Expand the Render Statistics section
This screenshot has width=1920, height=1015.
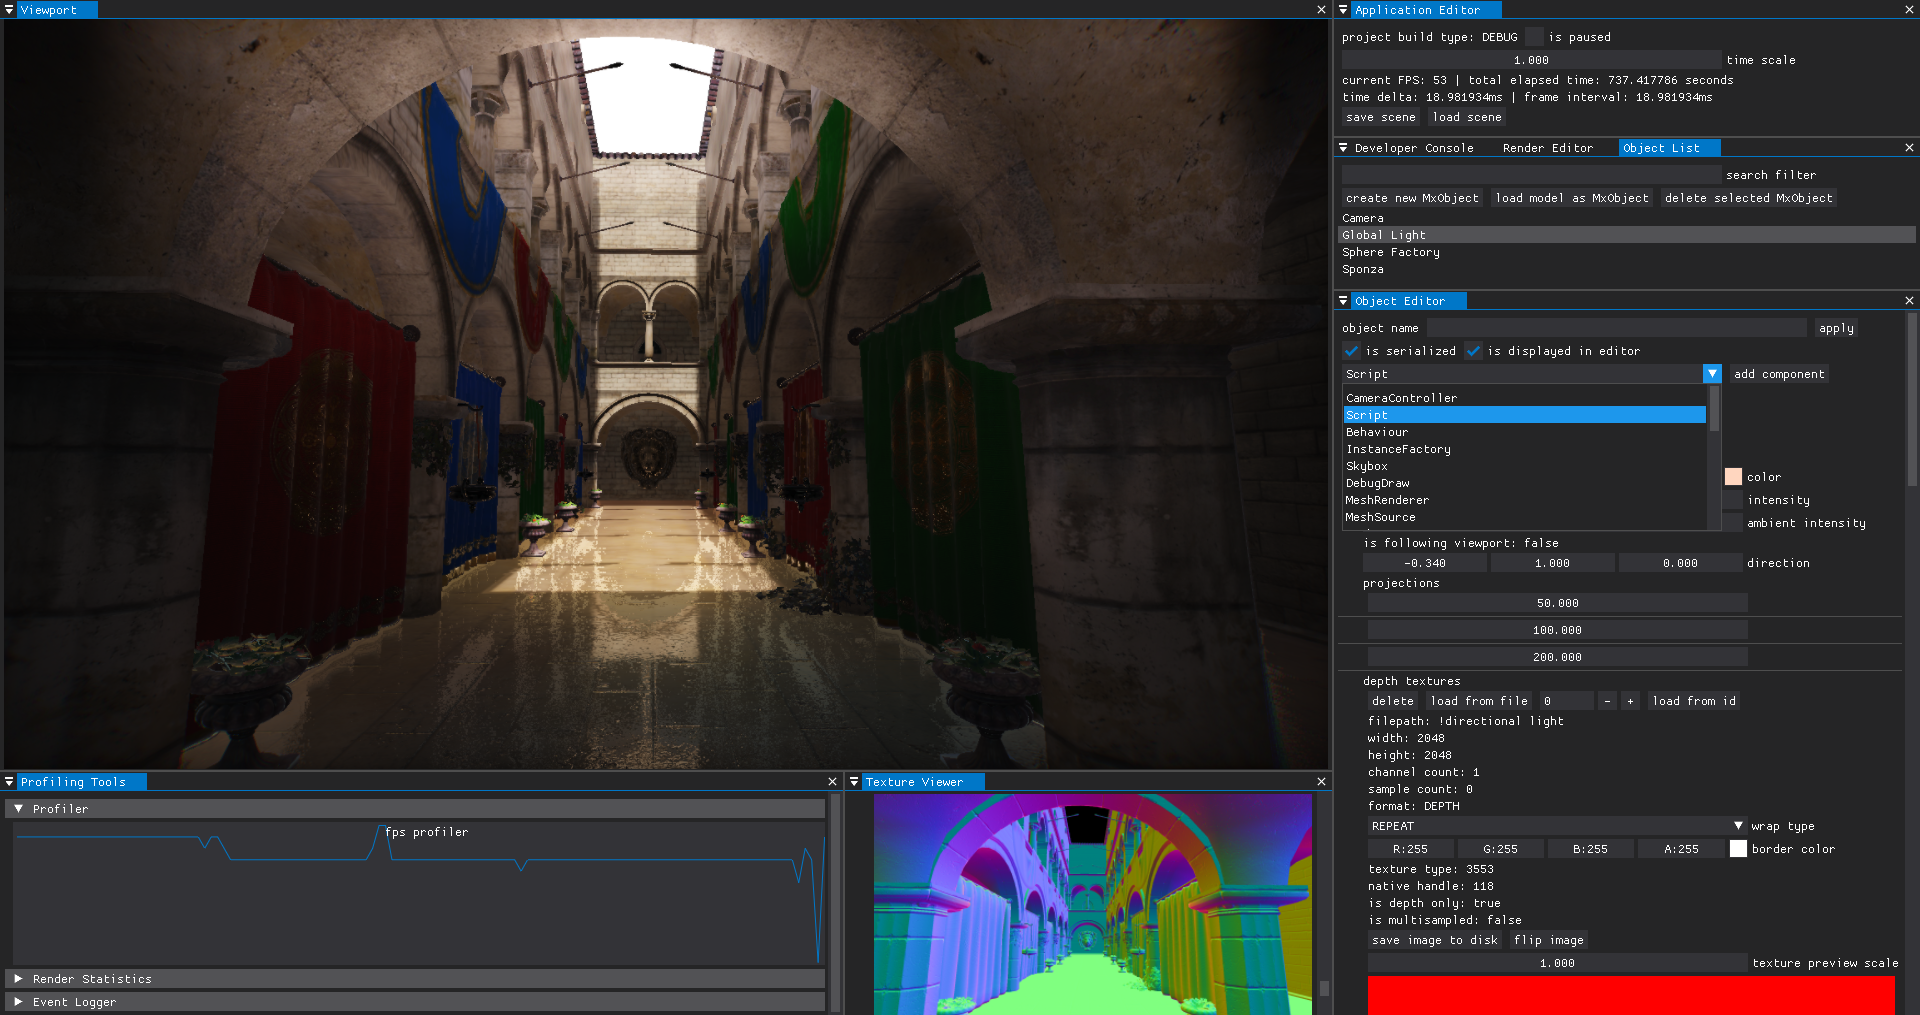tap(18, 979)
